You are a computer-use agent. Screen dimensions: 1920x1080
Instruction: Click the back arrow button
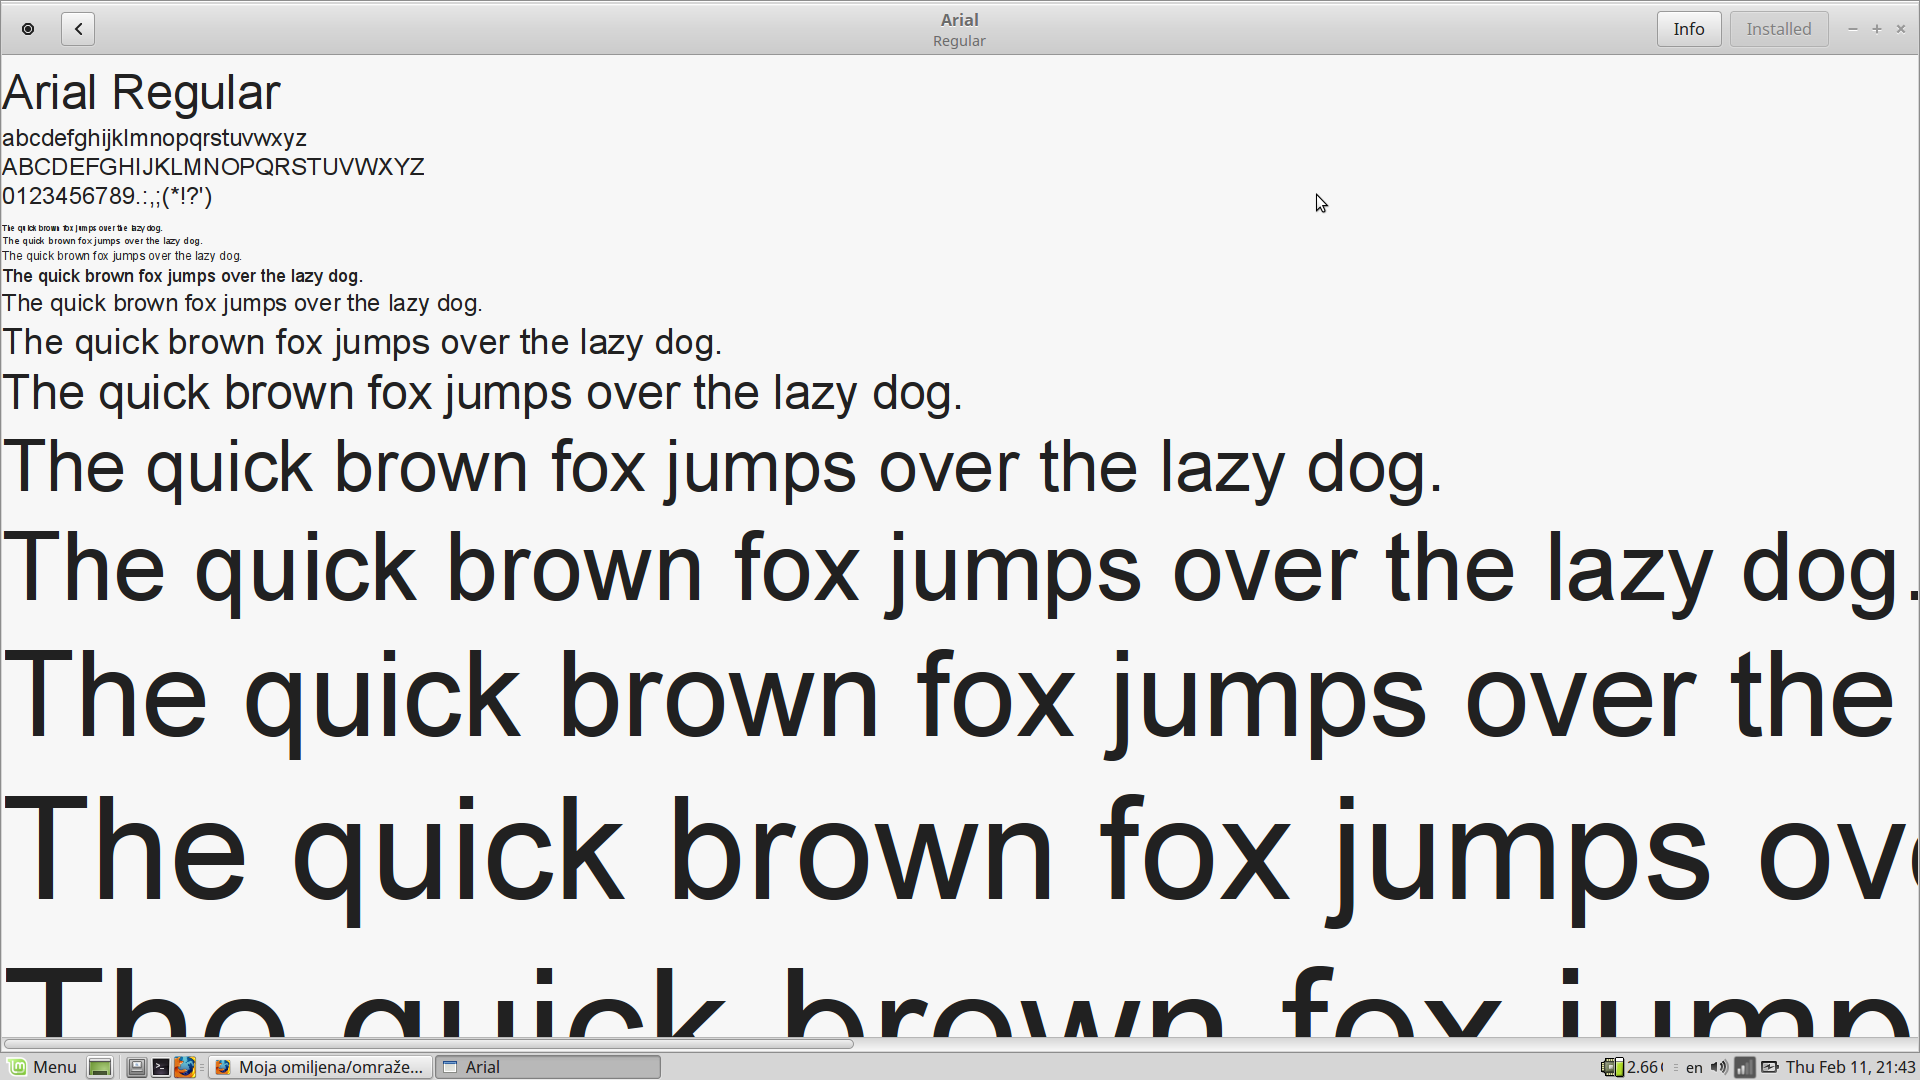click(78, 29)
